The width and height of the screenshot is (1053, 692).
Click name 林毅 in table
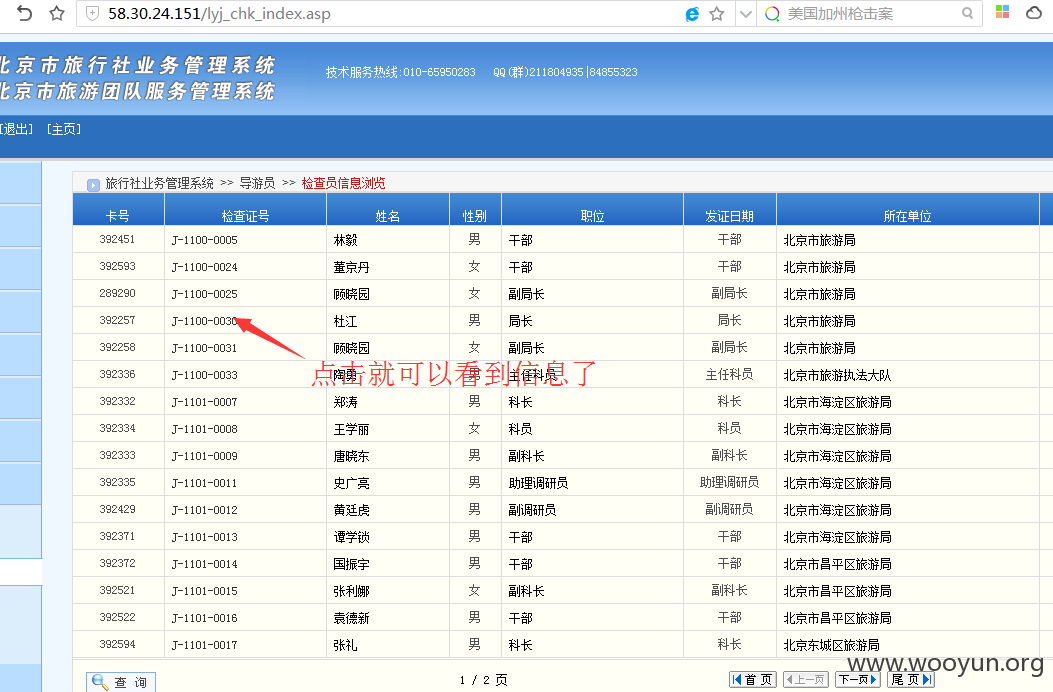(x=346, y=241)
